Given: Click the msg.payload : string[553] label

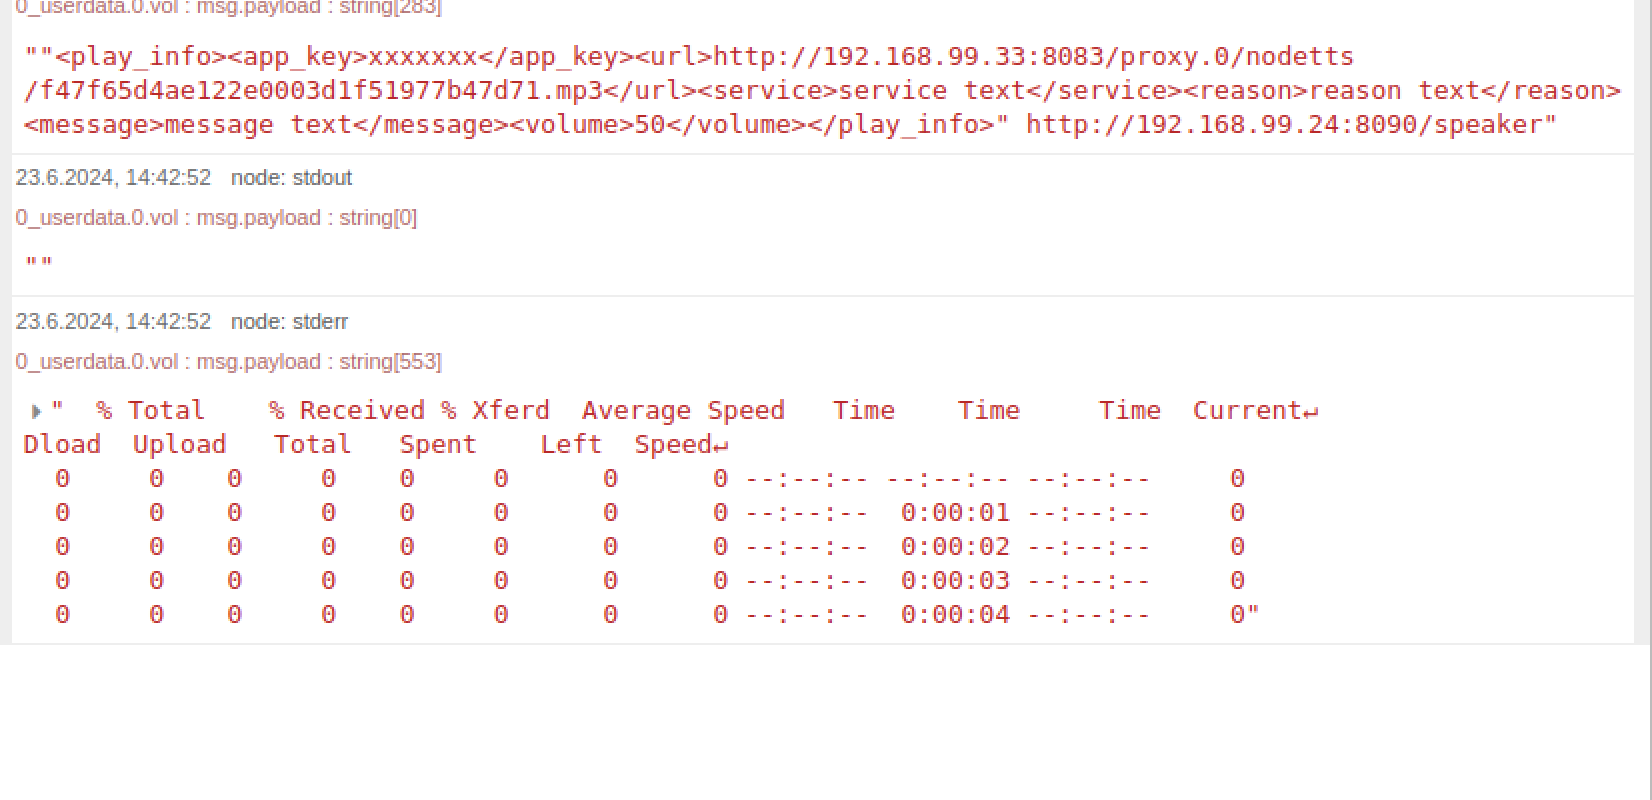Looking at the screenshot, I should (x=318, y=362).
